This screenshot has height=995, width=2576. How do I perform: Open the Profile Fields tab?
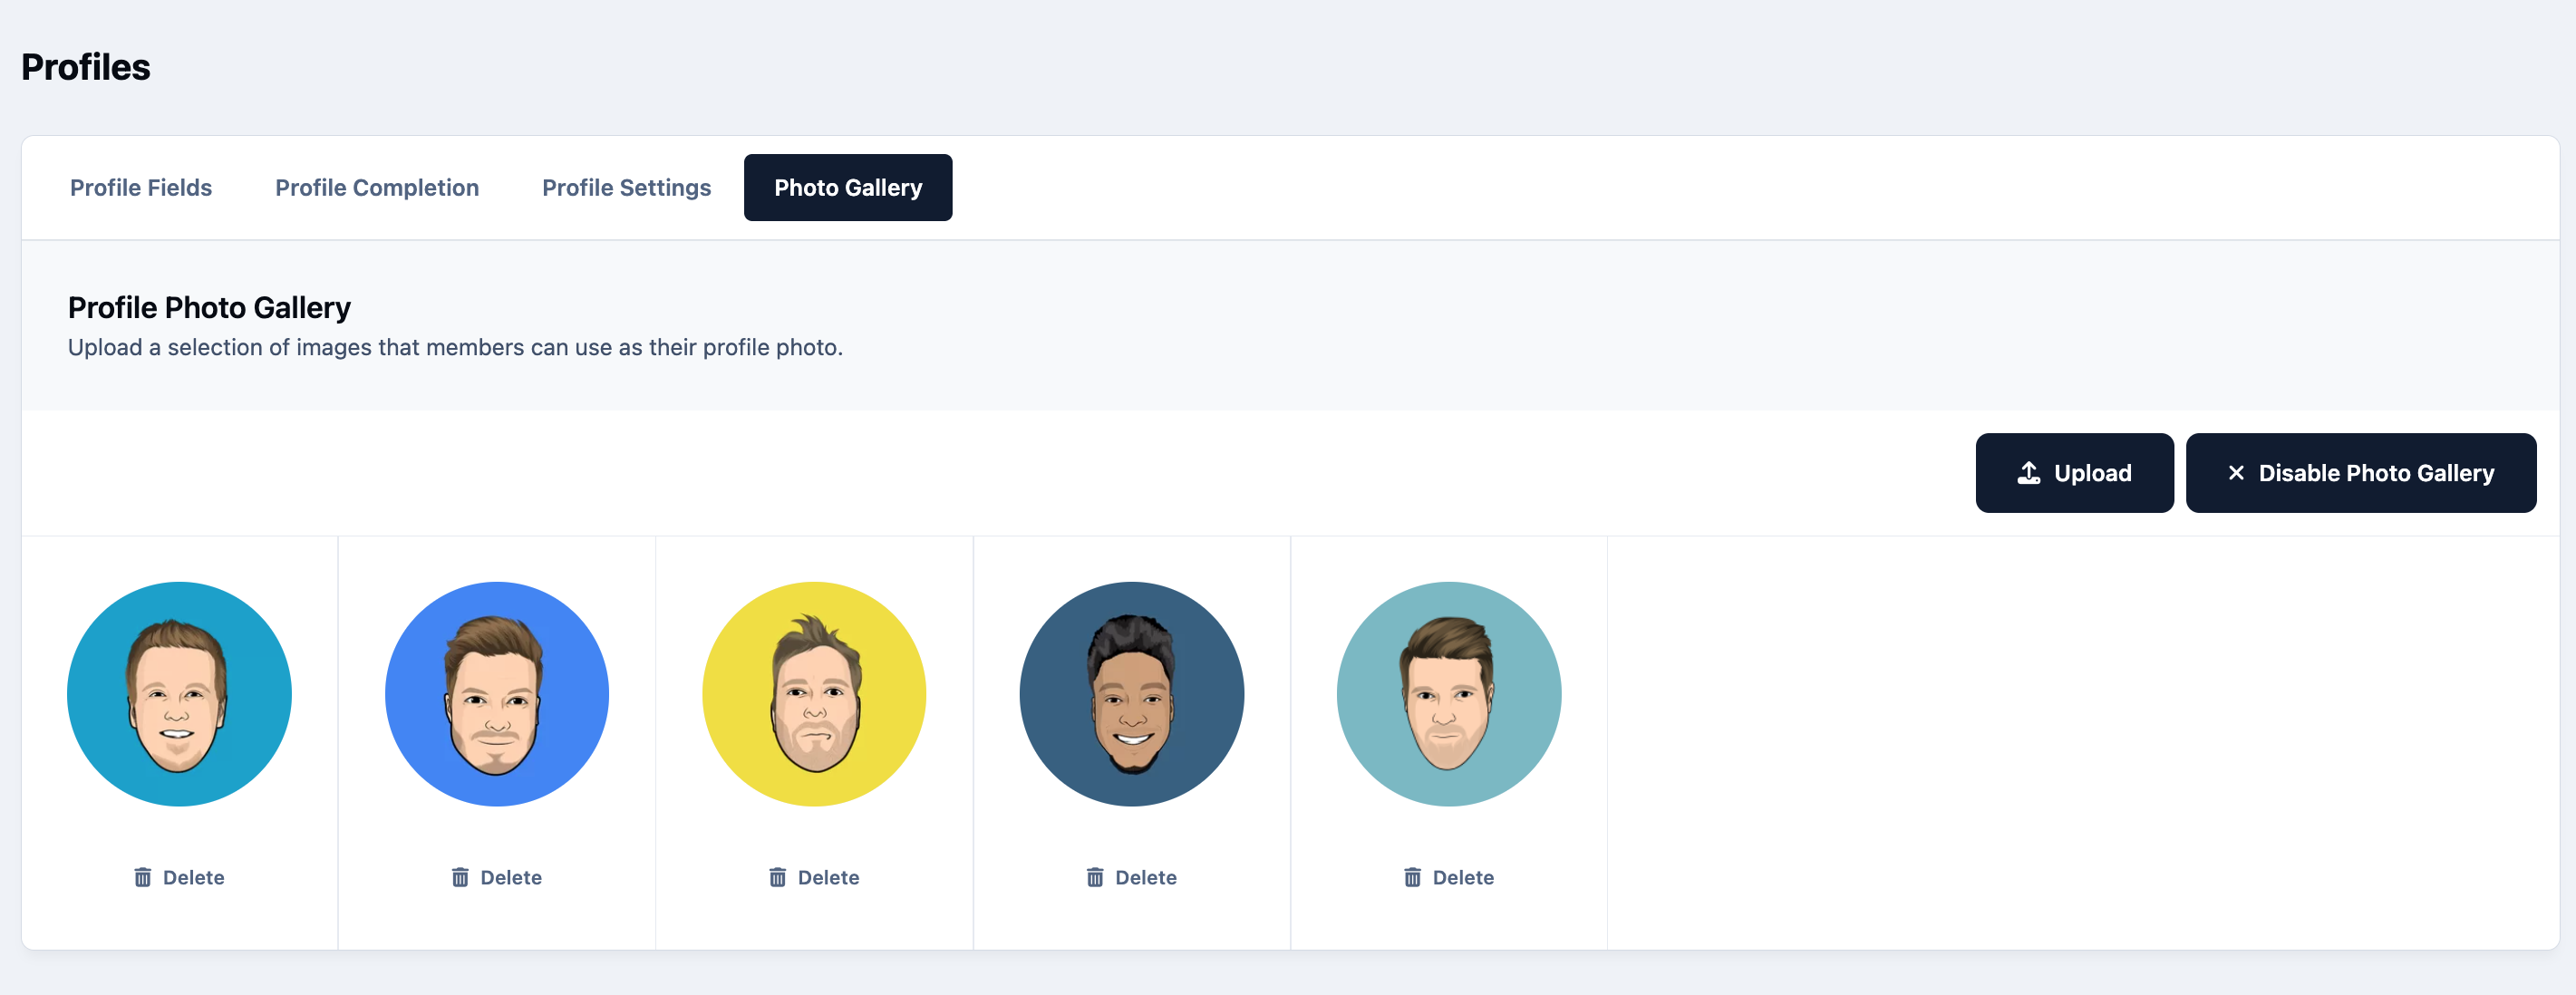coord(141,188)
